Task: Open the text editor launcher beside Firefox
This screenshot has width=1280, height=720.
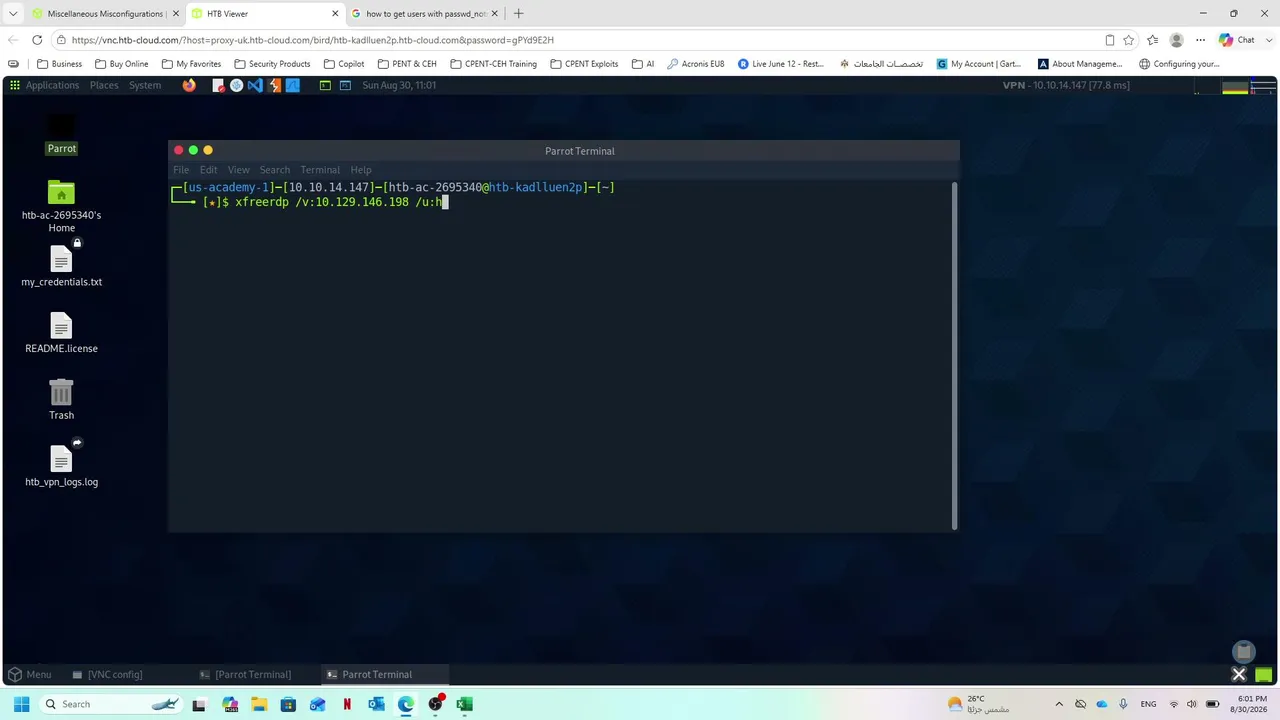Action: [218, 85]
